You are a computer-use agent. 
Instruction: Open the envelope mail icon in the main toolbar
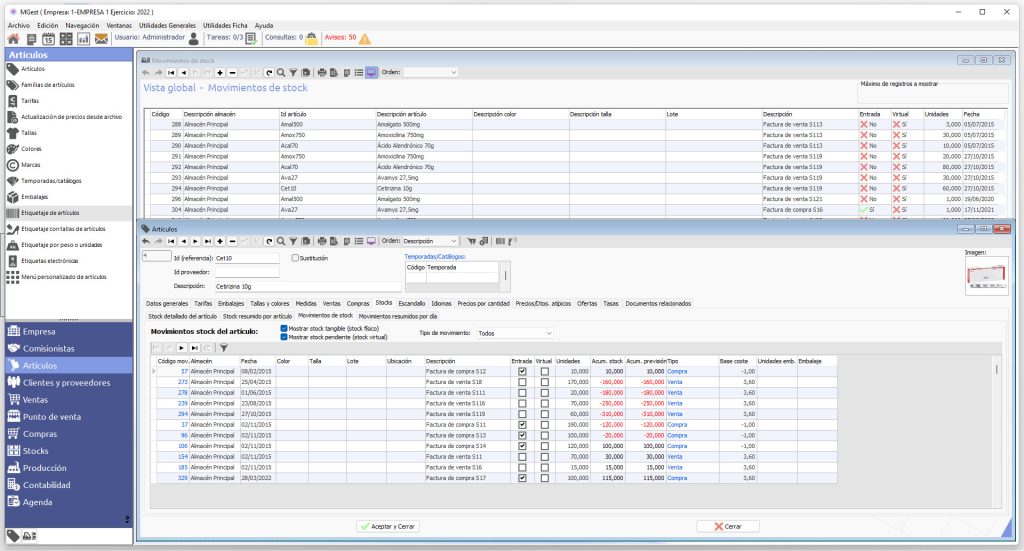101,39
